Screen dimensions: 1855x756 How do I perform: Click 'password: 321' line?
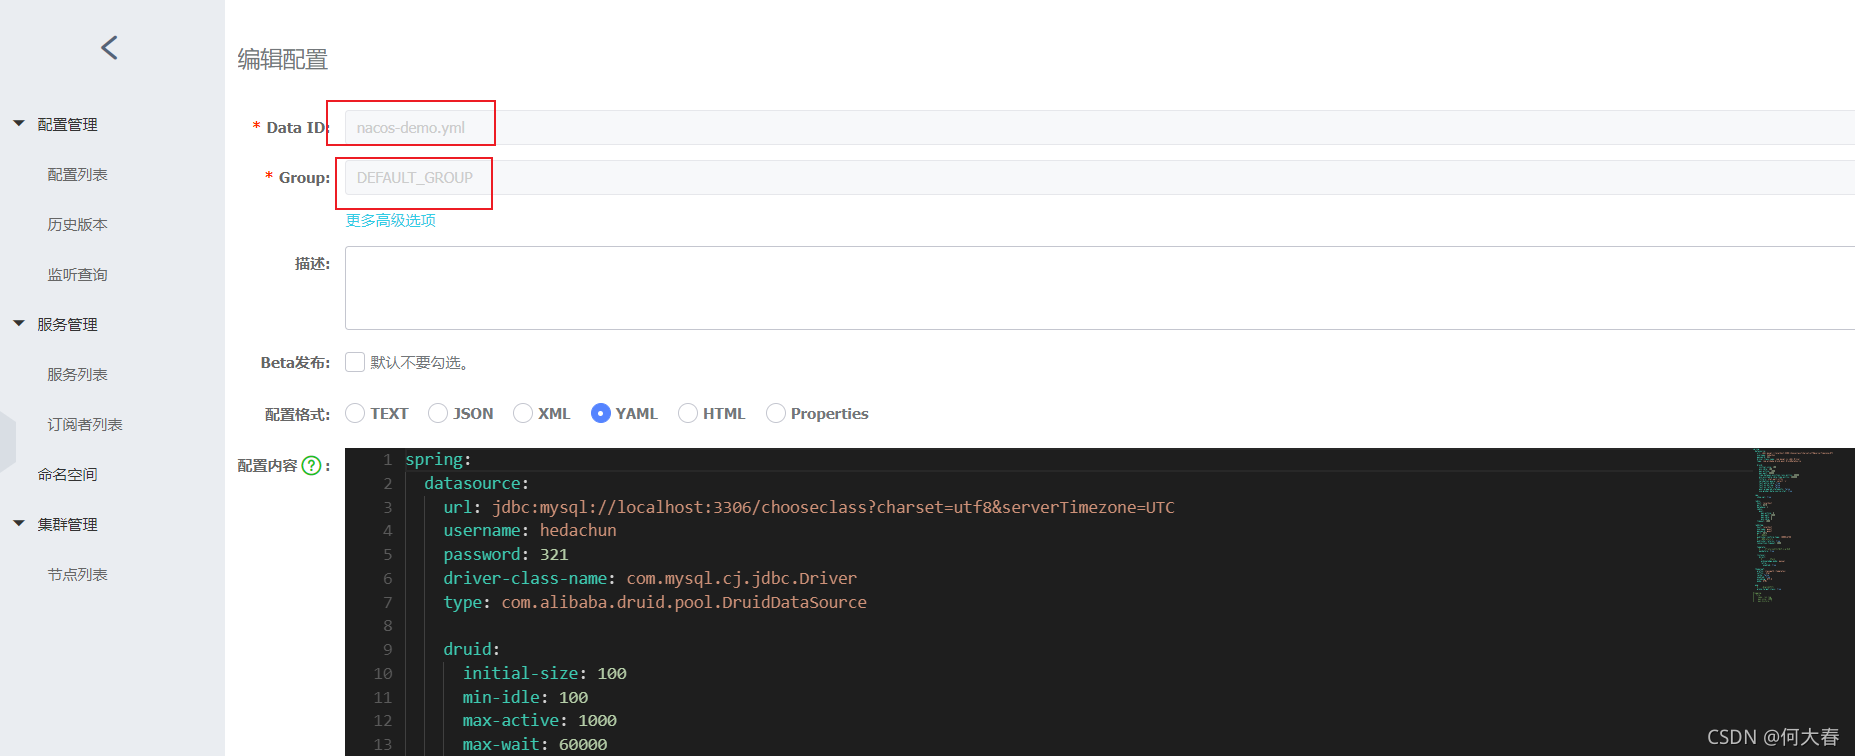click(x=506, y=554)
